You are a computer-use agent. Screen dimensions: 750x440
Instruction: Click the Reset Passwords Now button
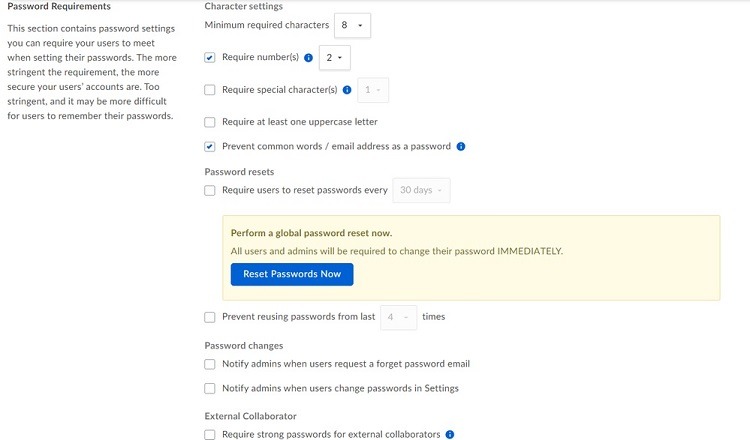click(x=292, y=275)
